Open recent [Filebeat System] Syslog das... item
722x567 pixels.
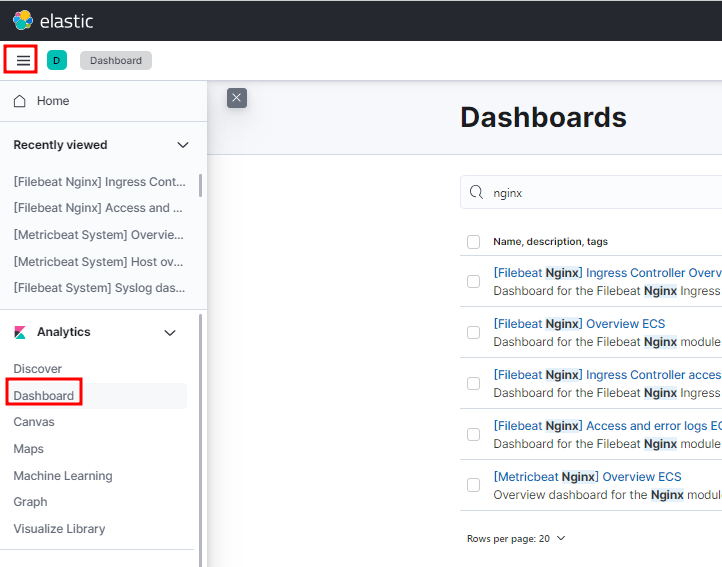[x=99, y=288]
